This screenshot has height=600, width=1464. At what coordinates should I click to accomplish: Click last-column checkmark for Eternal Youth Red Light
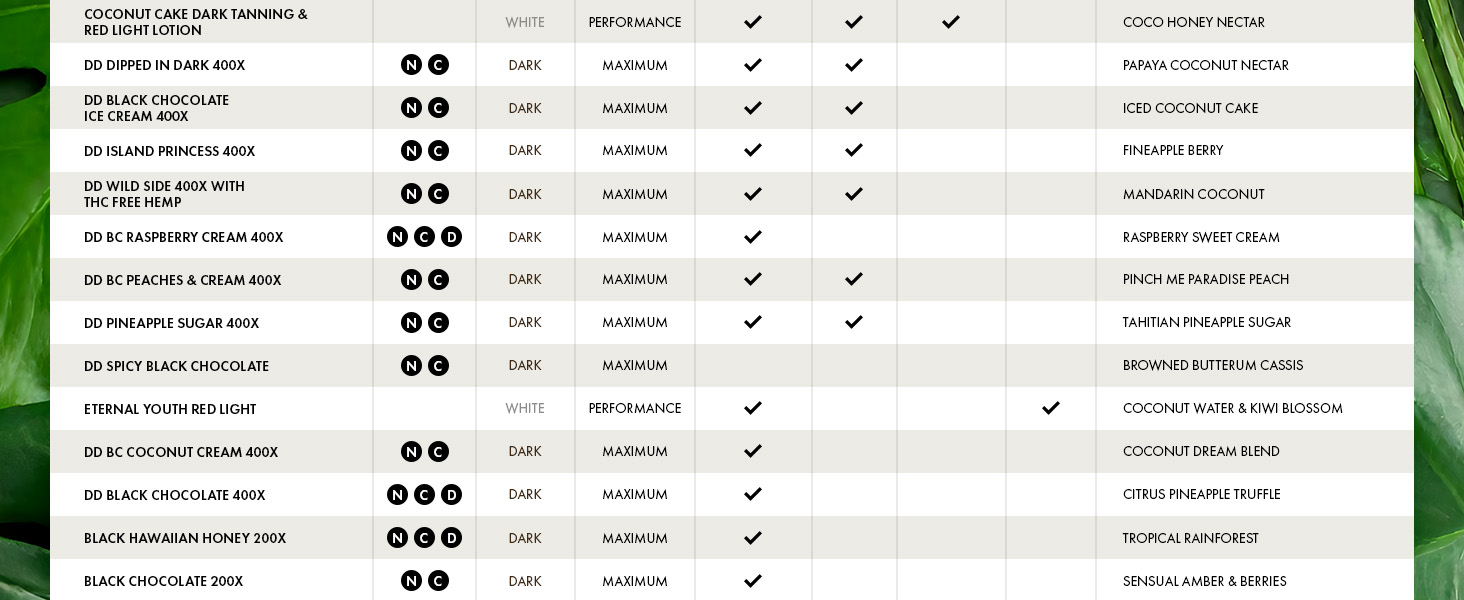click(x=1051, y=408)
